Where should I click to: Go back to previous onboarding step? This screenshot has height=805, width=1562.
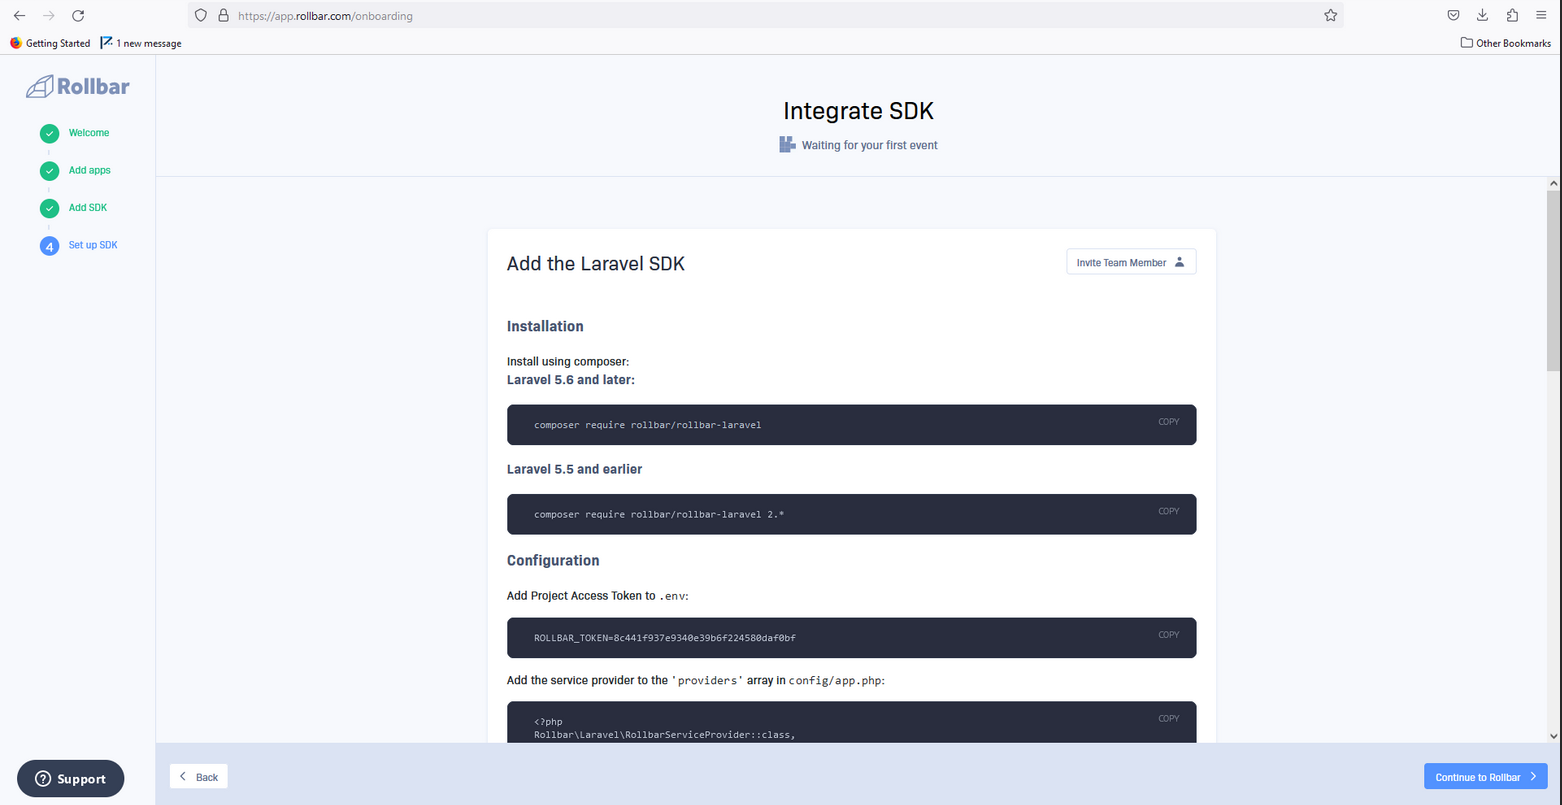point(199,777)
